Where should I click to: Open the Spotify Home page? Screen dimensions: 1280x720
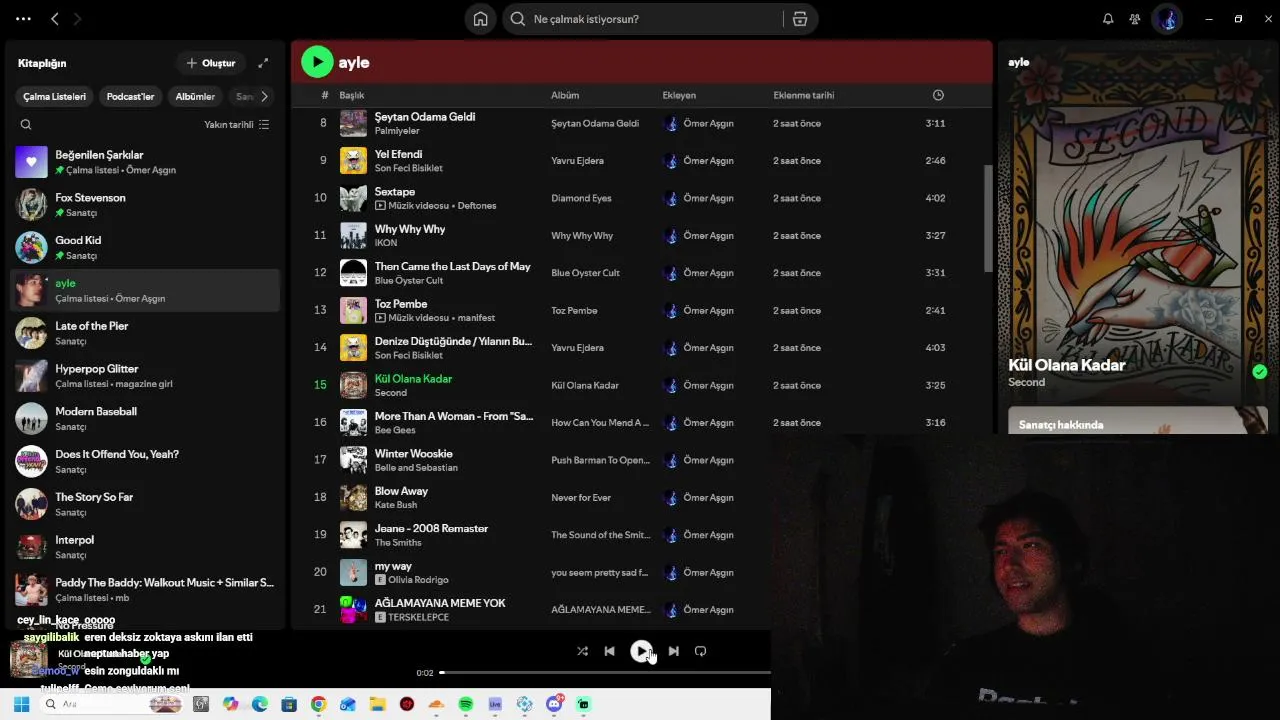coord(481,19)
